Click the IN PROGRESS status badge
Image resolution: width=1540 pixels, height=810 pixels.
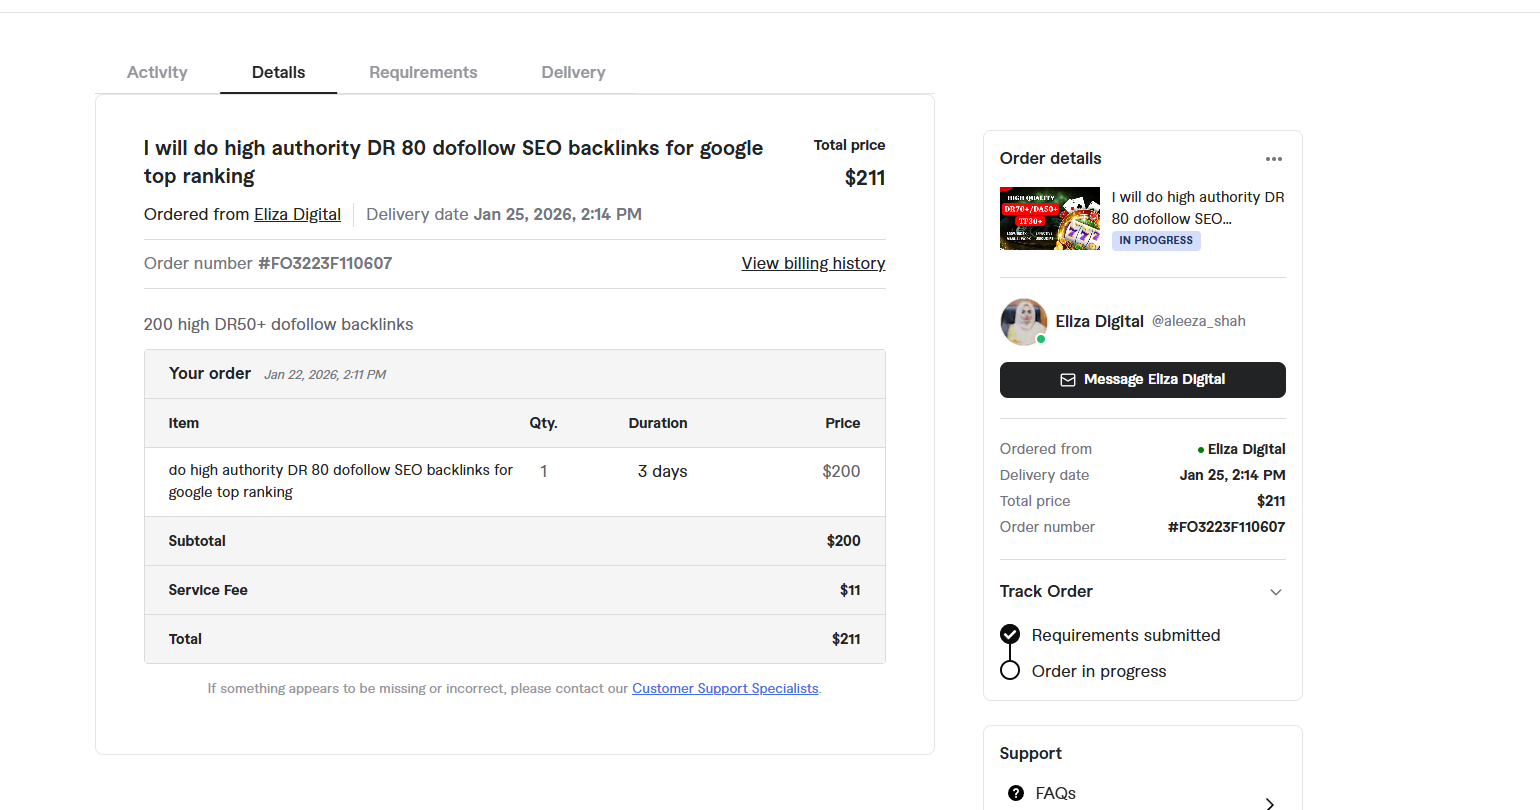[x=1155, y=241]
